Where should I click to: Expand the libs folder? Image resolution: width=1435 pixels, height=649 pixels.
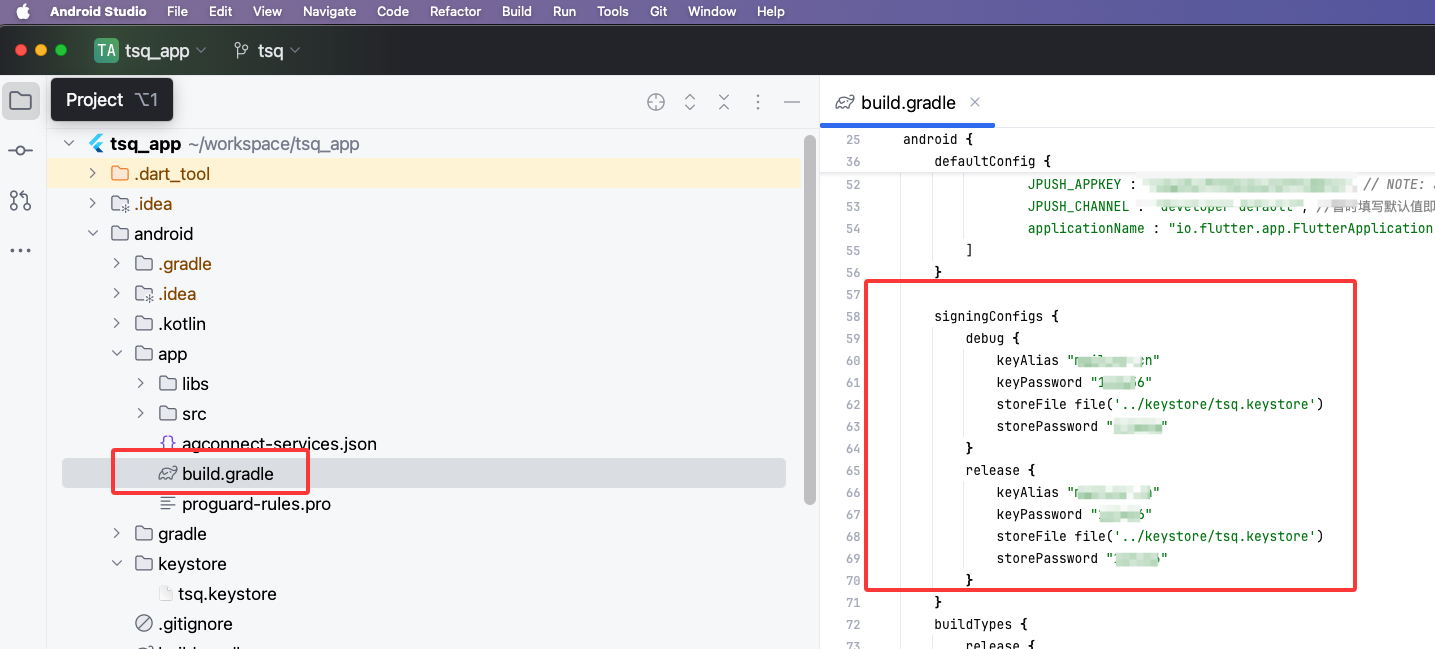click(x=141, y=384)
